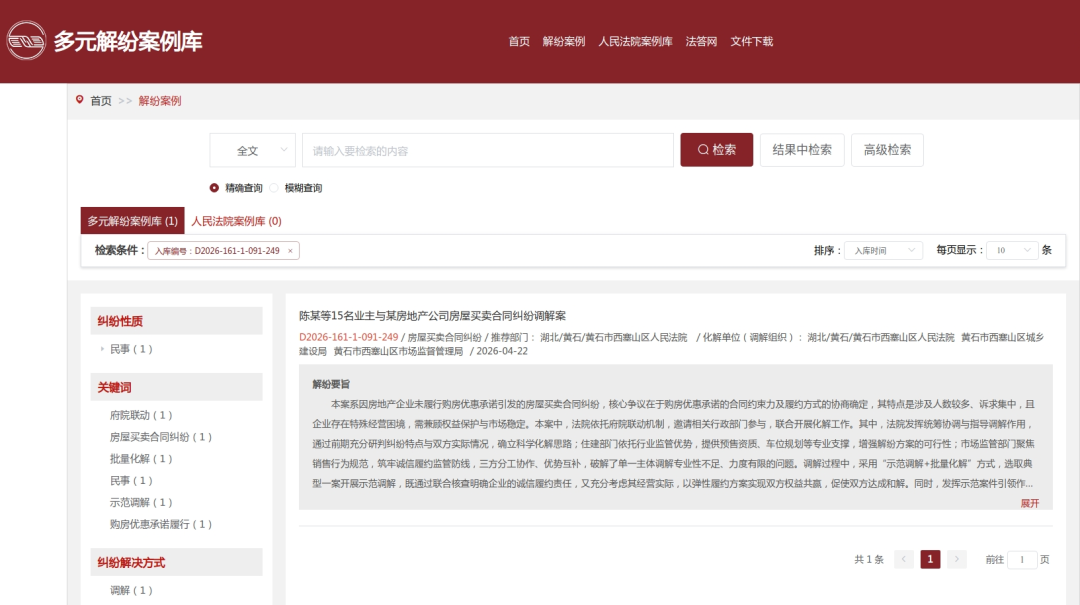This screenshot has width=1080, height=605.
Task: Filter by keyword 示范调解 (1)
Action: pyautogui.click(x=141, y=502)
